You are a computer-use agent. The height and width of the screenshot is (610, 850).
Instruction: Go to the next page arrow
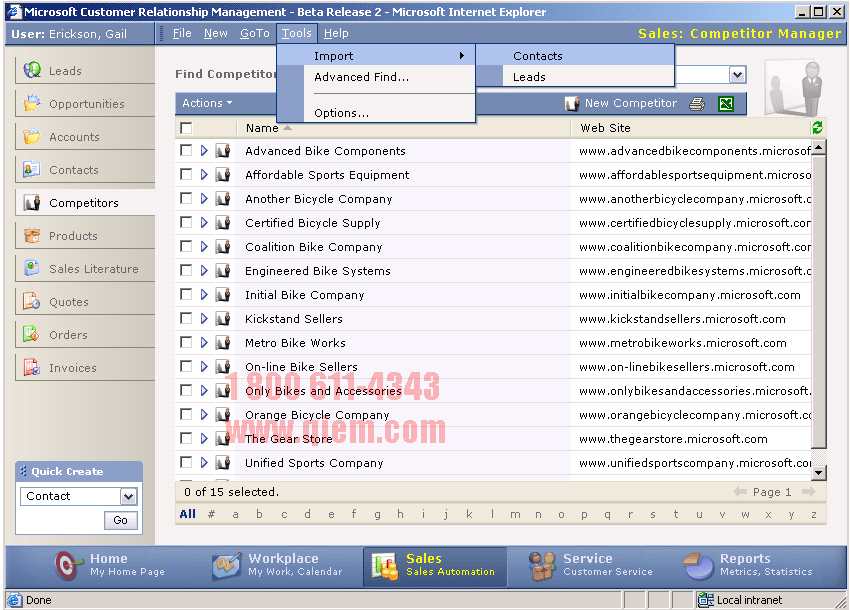tap(809, 491)
